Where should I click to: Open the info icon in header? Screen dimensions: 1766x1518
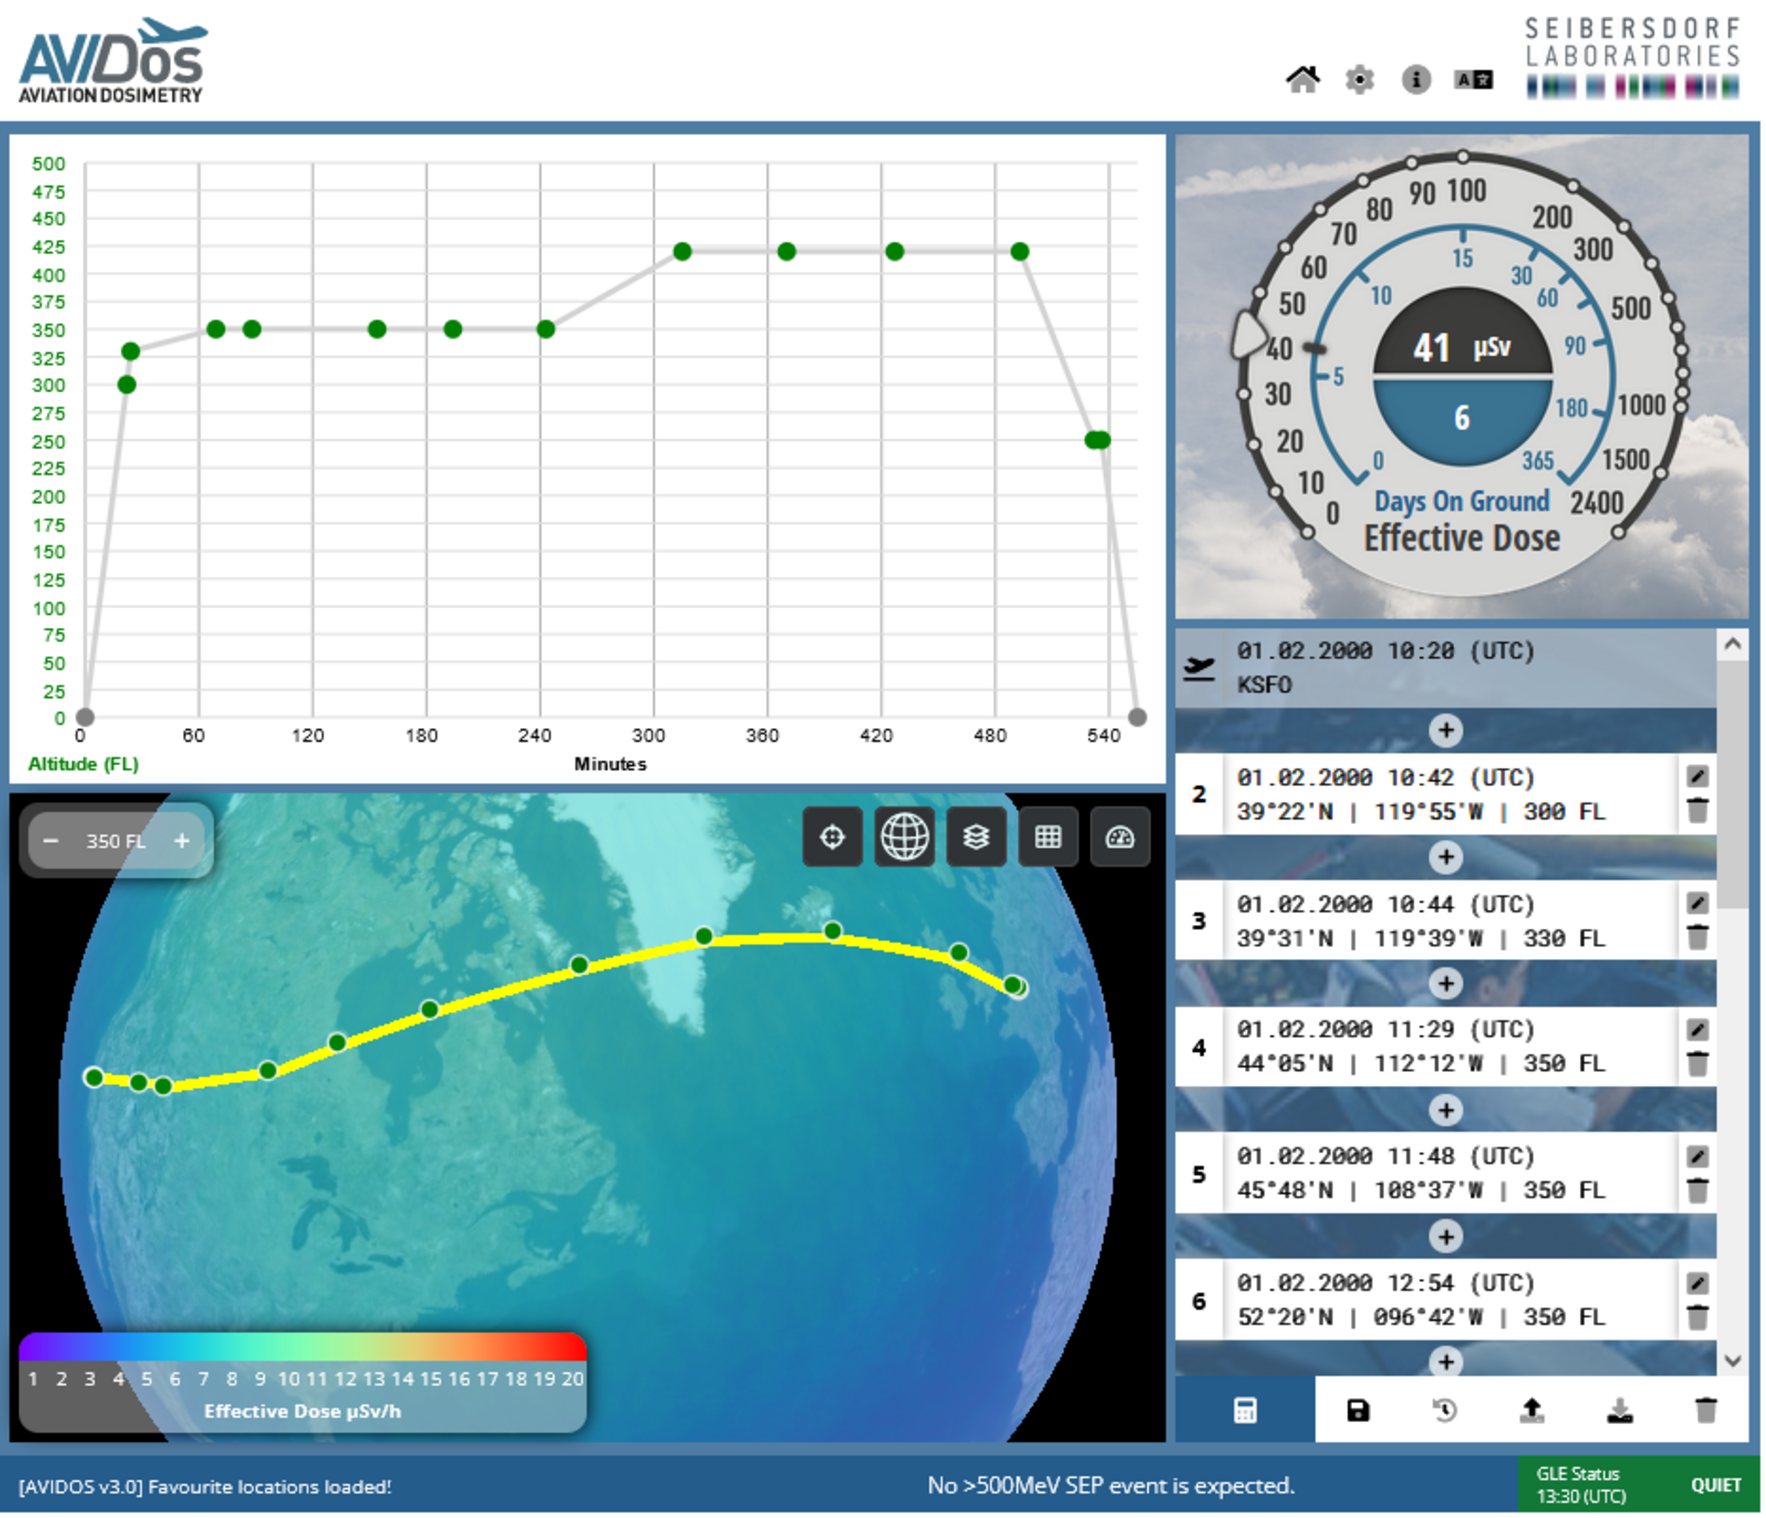[1415, 79]
